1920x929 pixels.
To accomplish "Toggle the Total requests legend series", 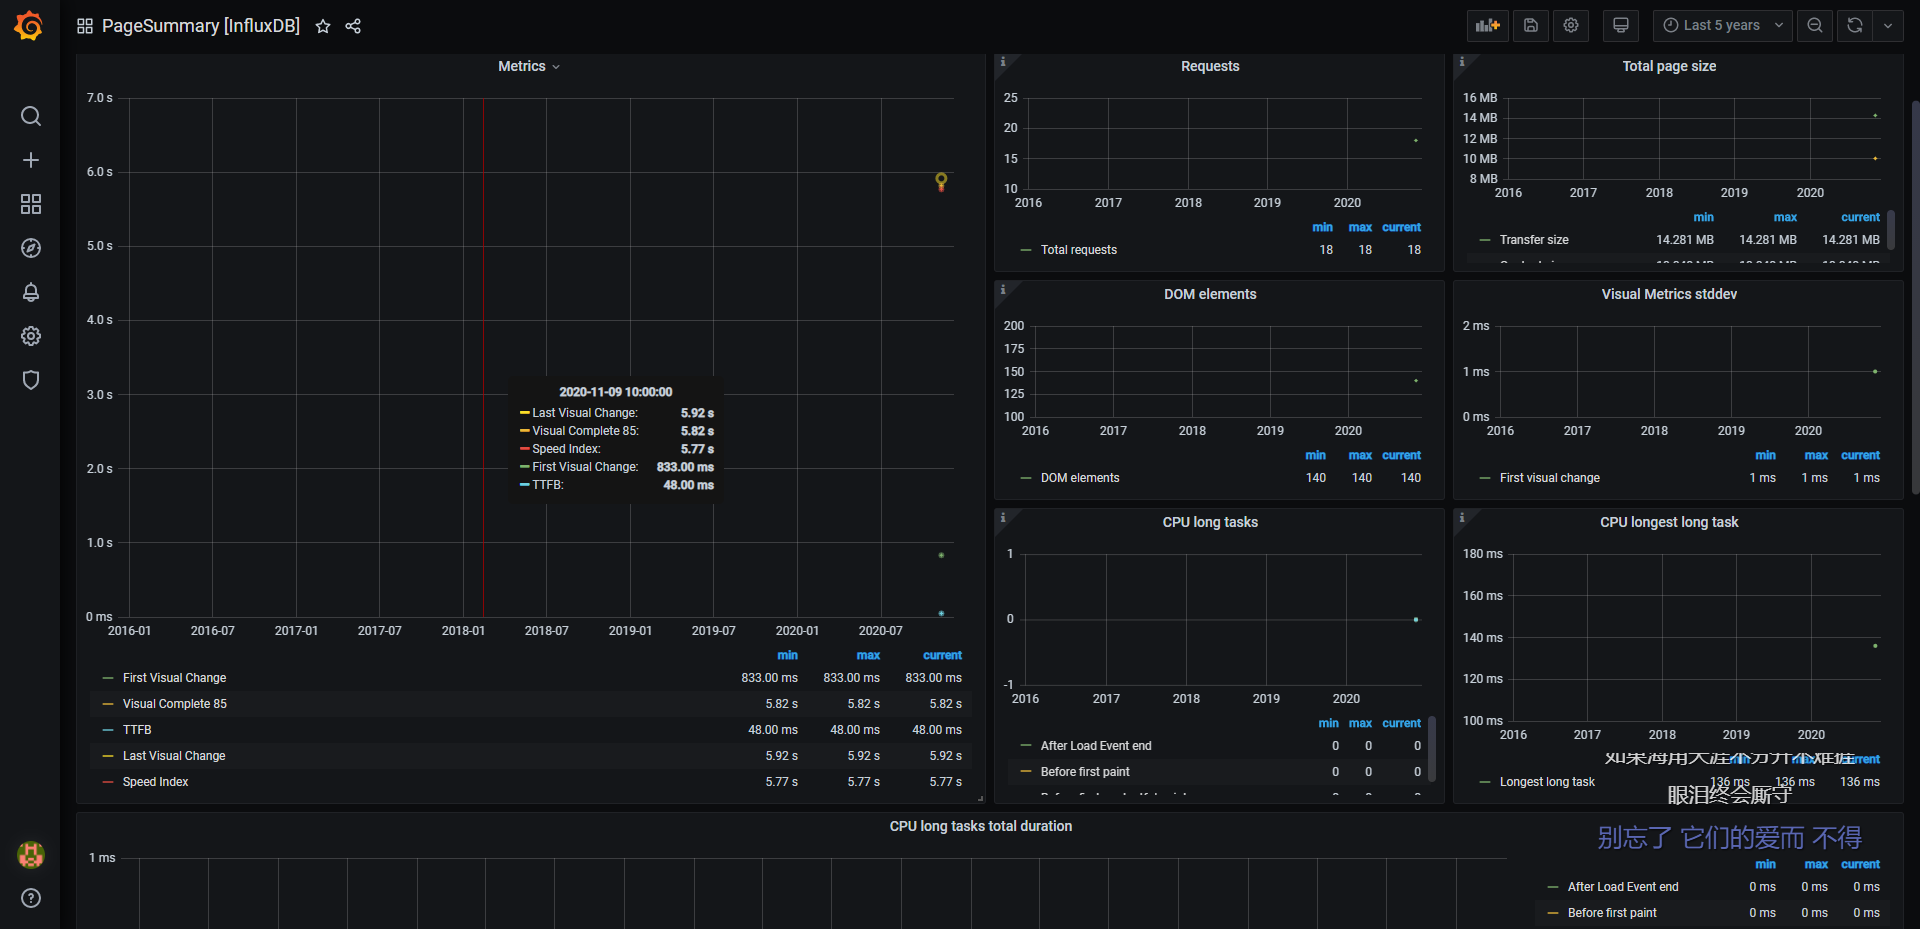I will click(x=1078, y=250).
